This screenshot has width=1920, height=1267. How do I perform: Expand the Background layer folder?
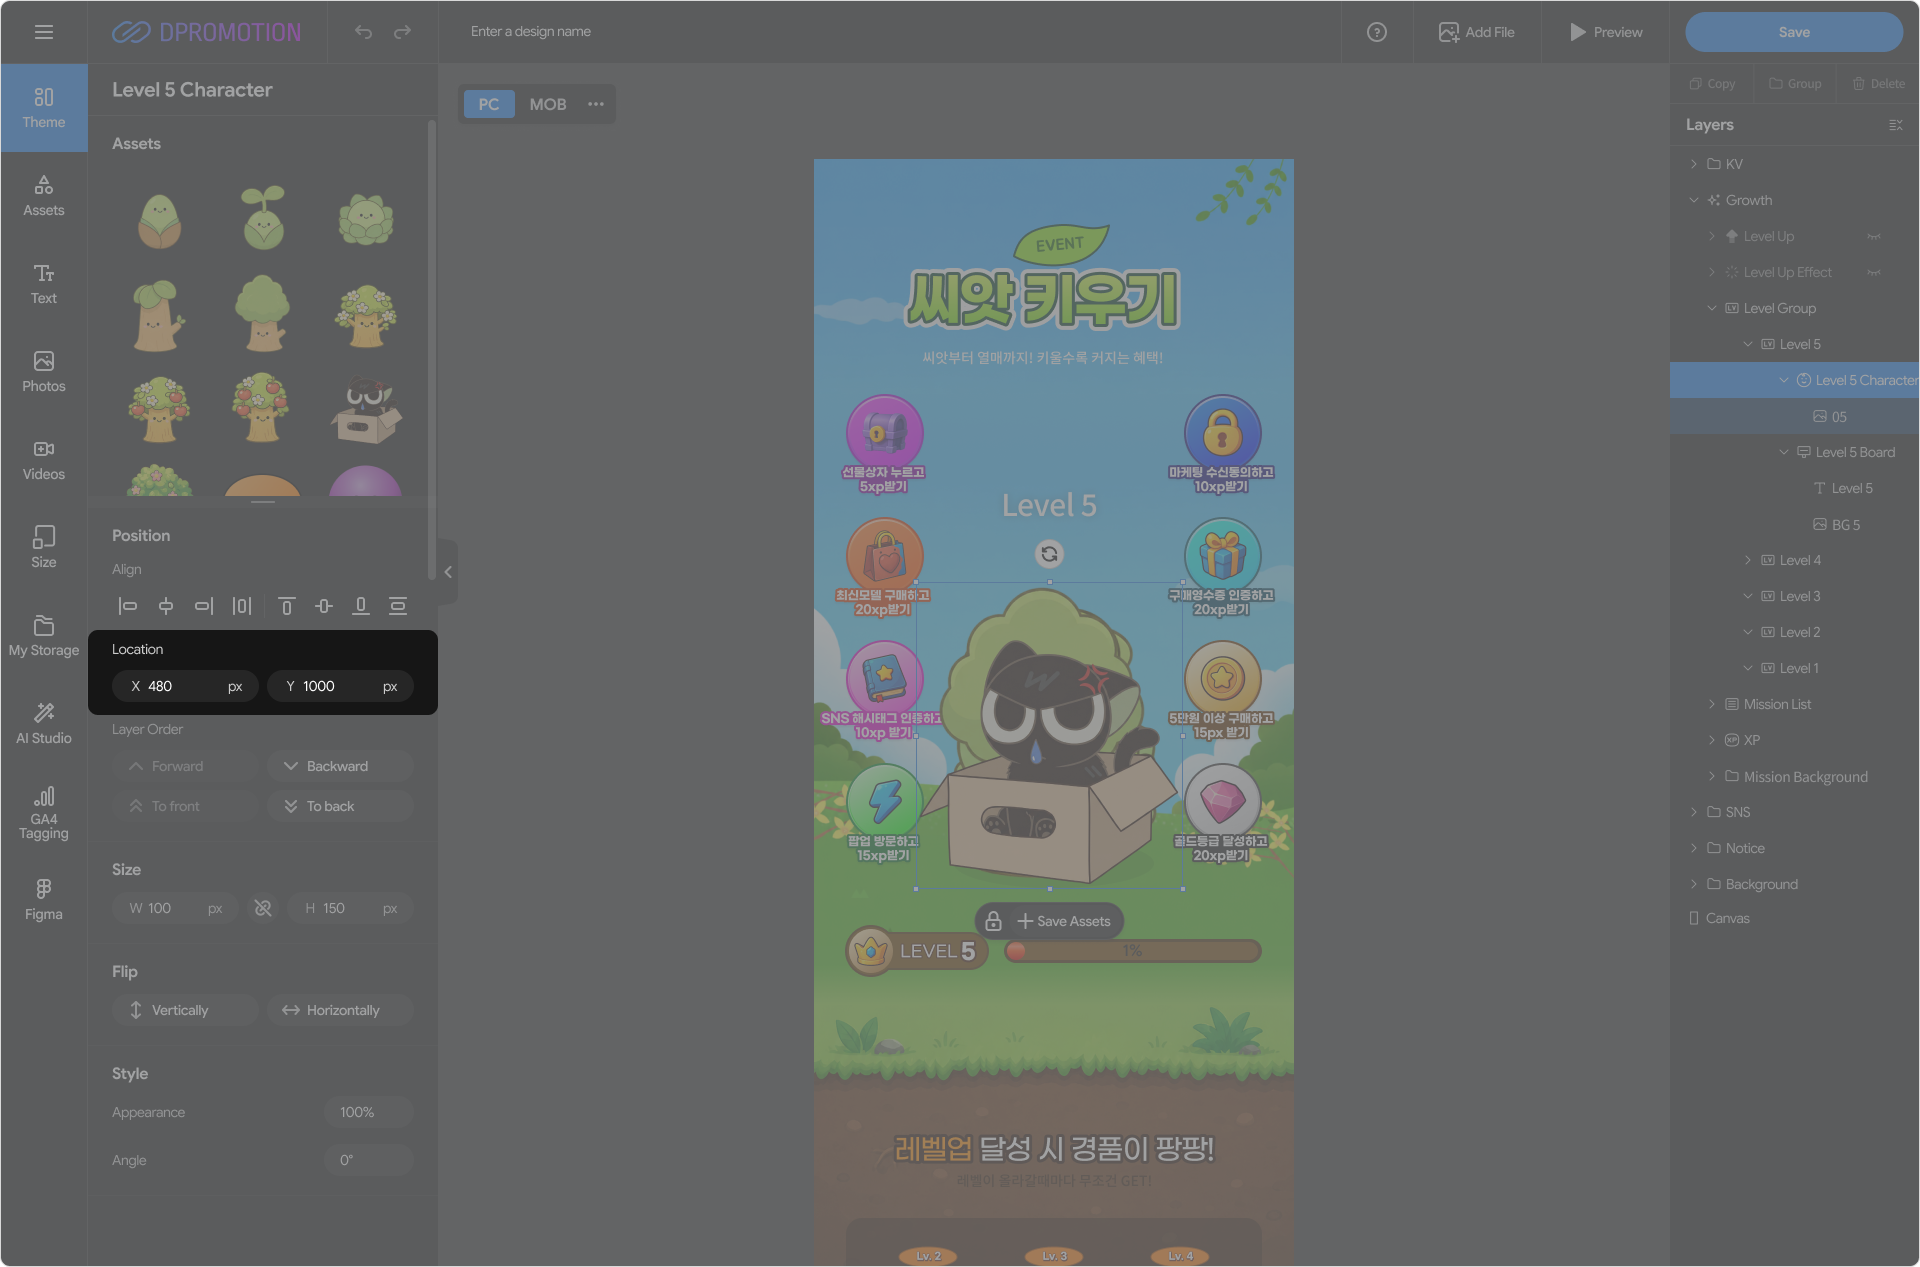[1694, 884]
